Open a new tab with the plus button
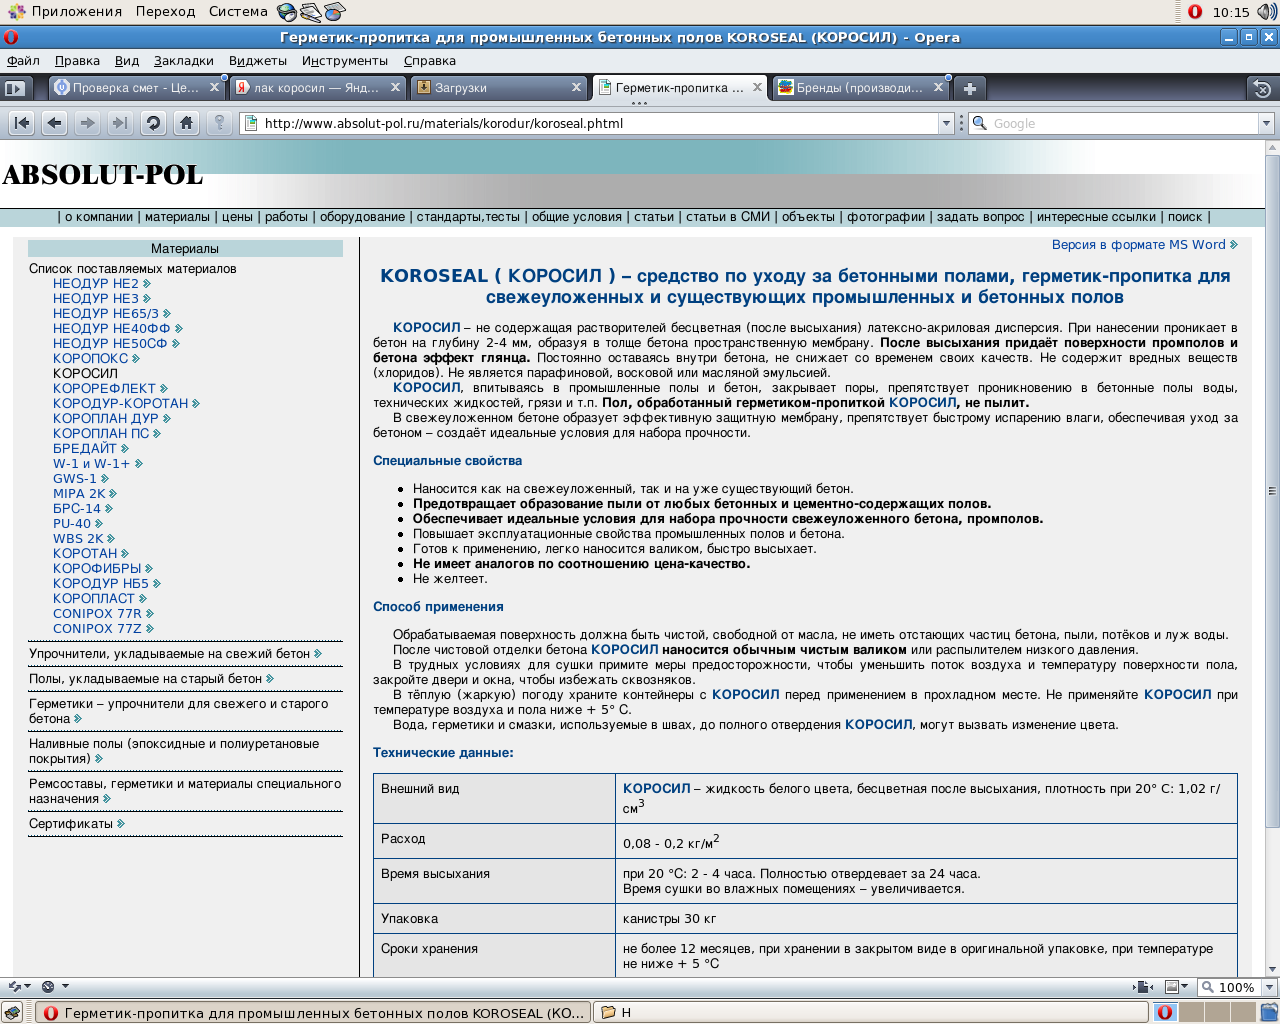 [969, 88]
